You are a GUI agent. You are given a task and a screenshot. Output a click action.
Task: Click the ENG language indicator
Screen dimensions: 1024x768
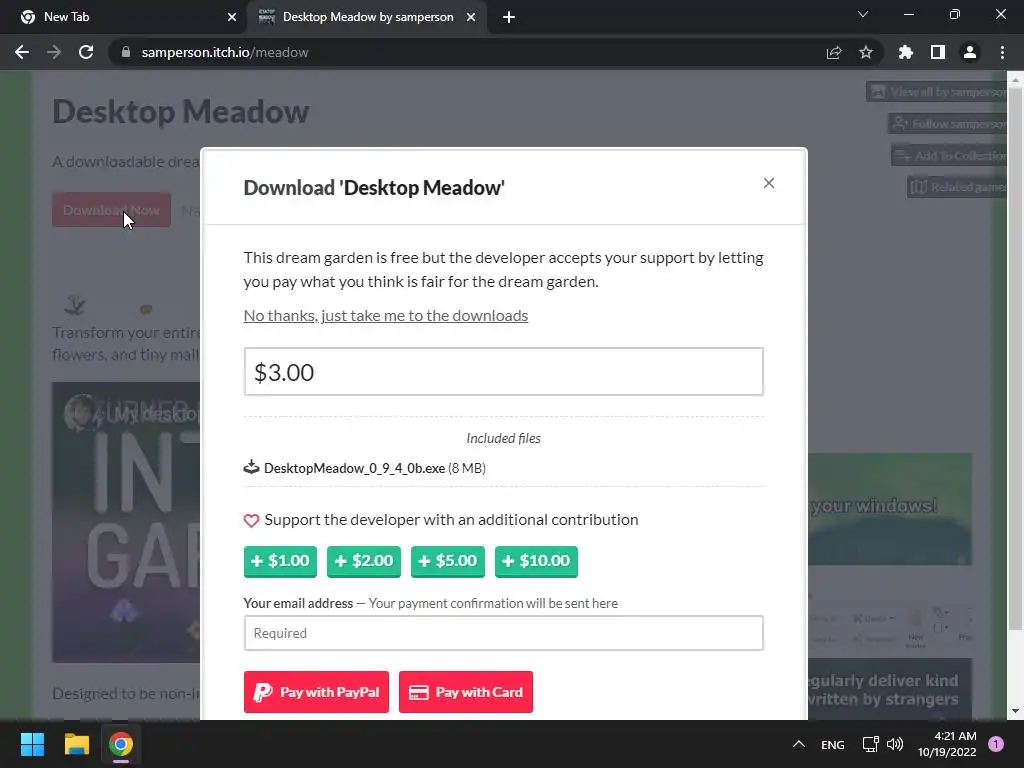(833, 744)
